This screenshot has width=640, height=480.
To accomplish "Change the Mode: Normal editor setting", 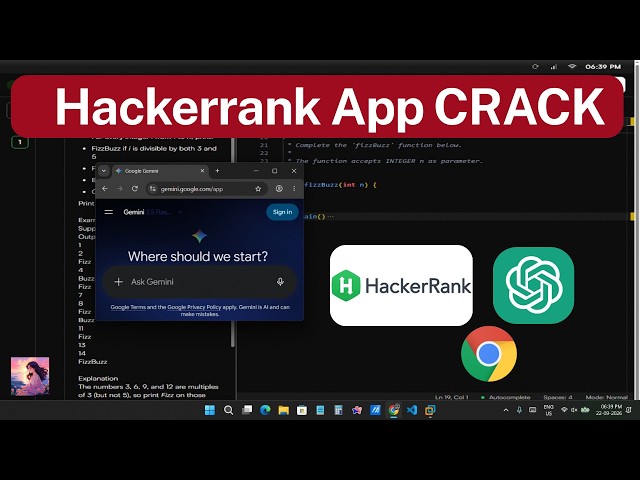I will pyautogui.click(x=607, y=397).
